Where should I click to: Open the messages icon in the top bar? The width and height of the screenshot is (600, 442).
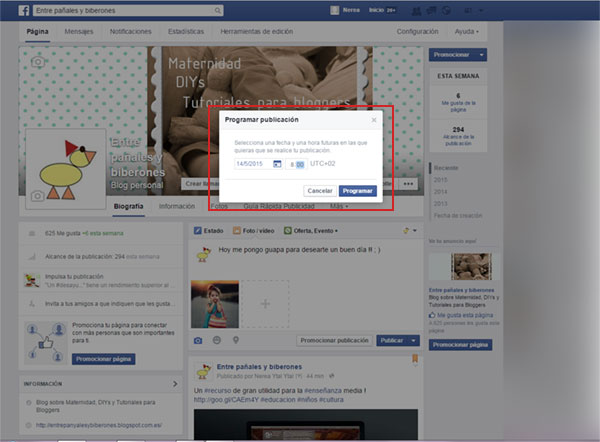431,11
